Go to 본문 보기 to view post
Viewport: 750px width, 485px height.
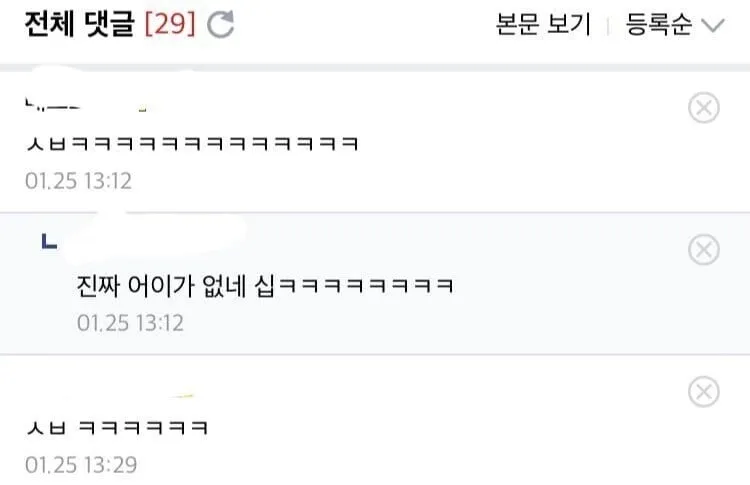[x=543, y=24]
